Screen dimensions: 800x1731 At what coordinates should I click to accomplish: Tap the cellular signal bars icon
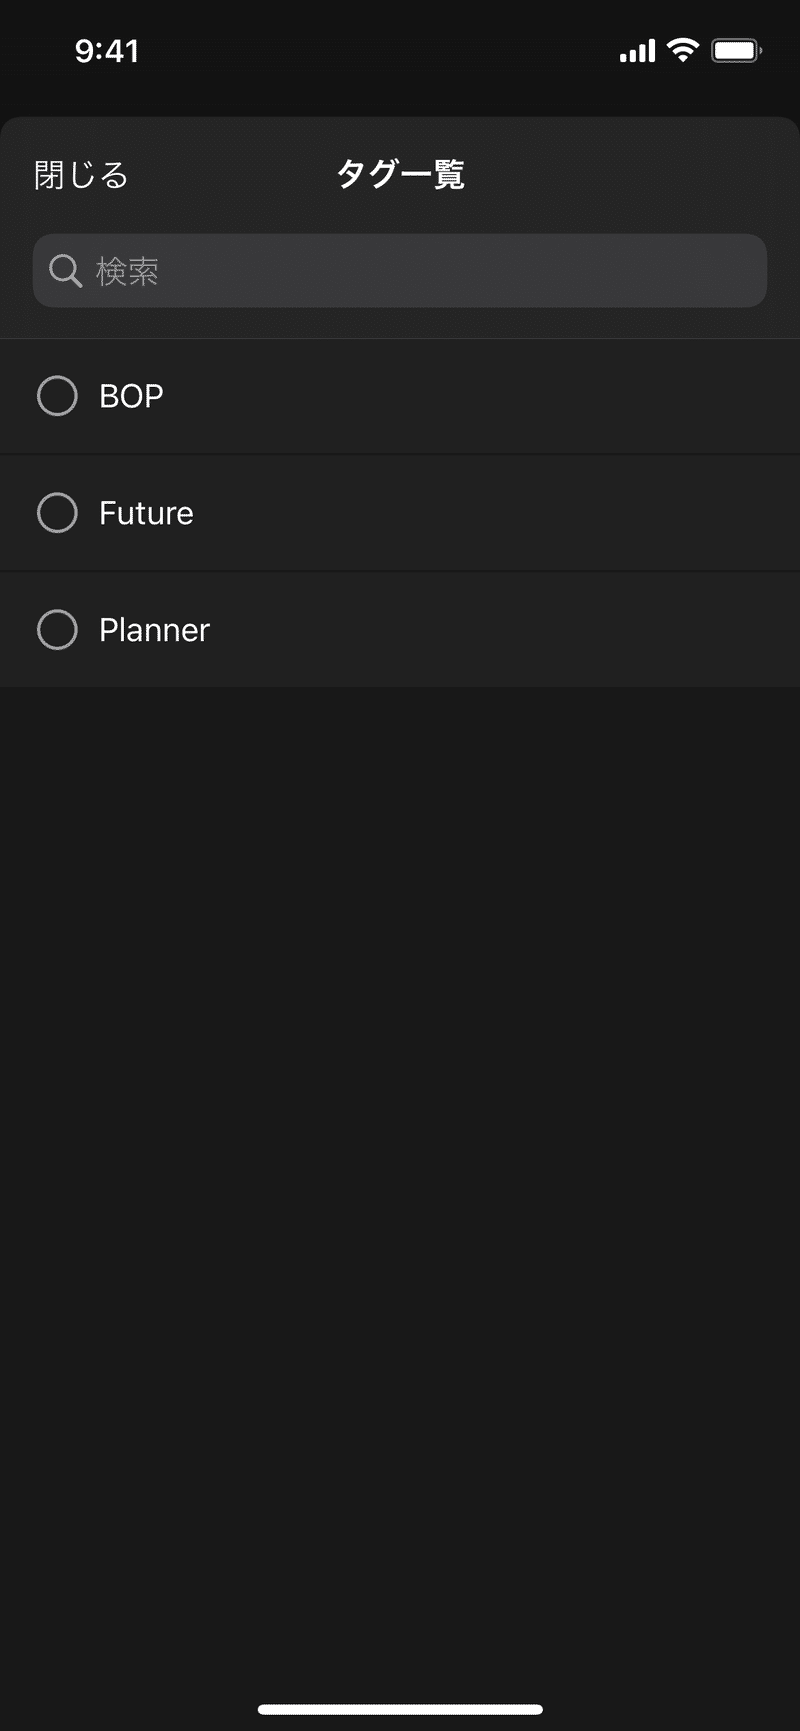[637, 50]
